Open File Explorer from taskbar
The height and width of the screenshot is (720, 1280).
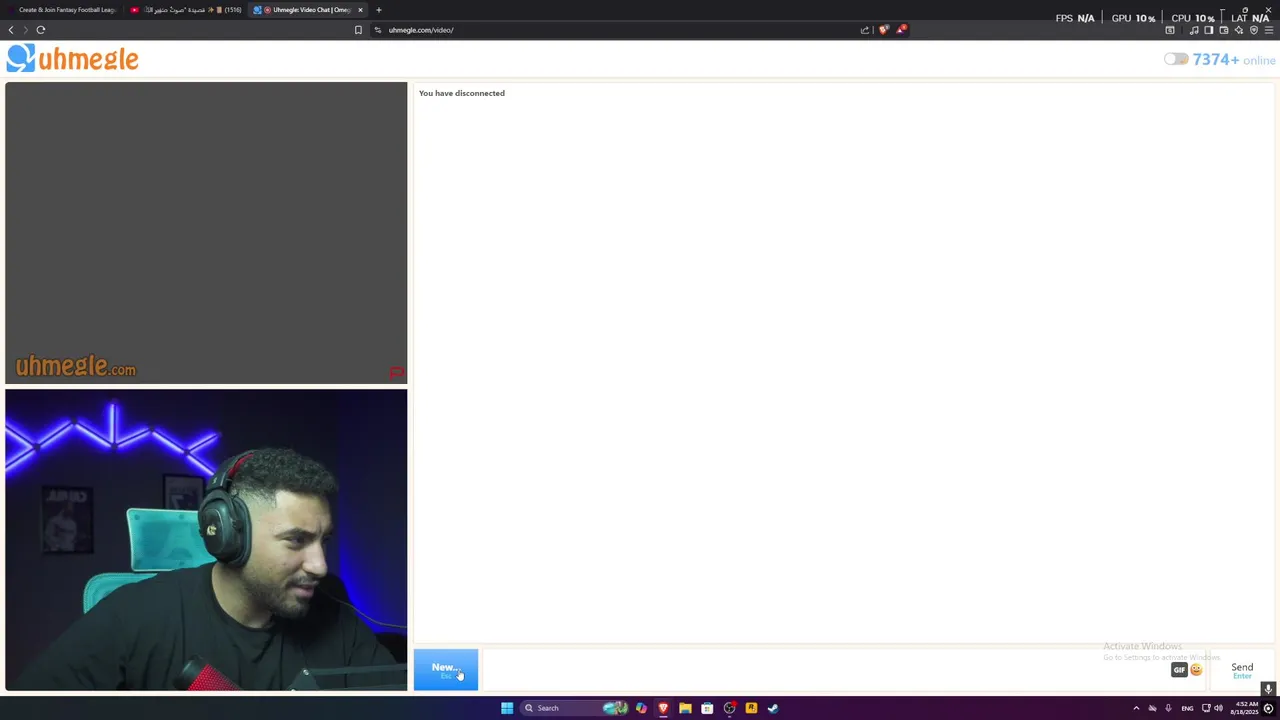tap(685, 708)
